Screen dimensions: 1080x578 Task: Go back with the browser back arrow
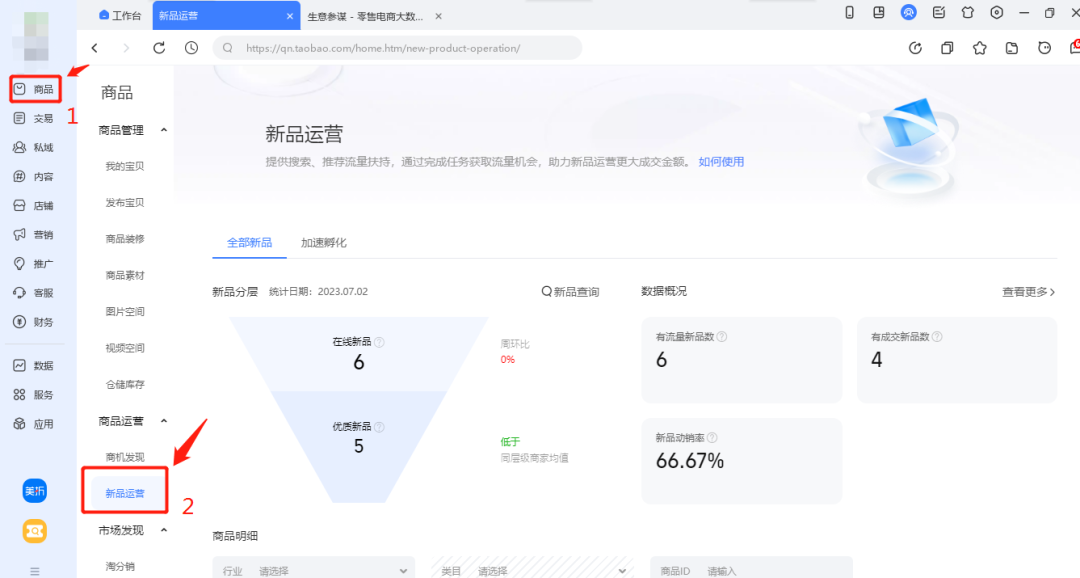pos(95,48)
